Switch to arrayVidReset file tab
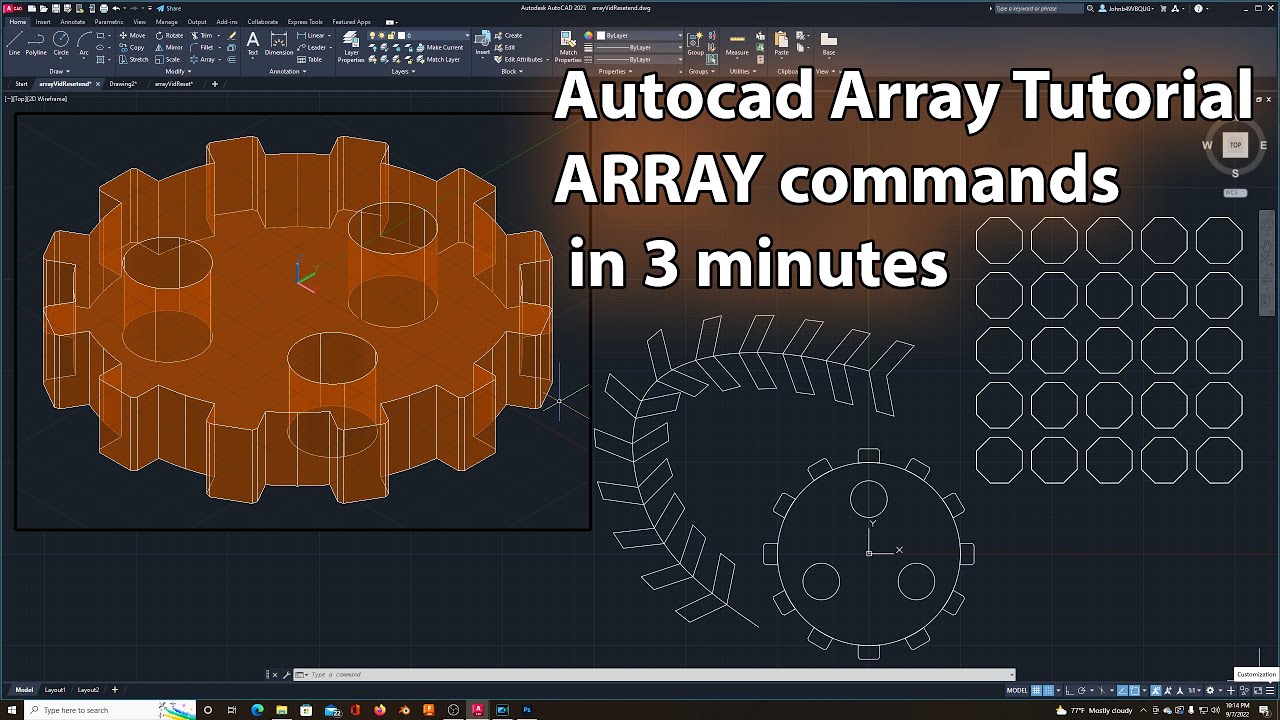1280x720 pixels. [x=173, y=84]
